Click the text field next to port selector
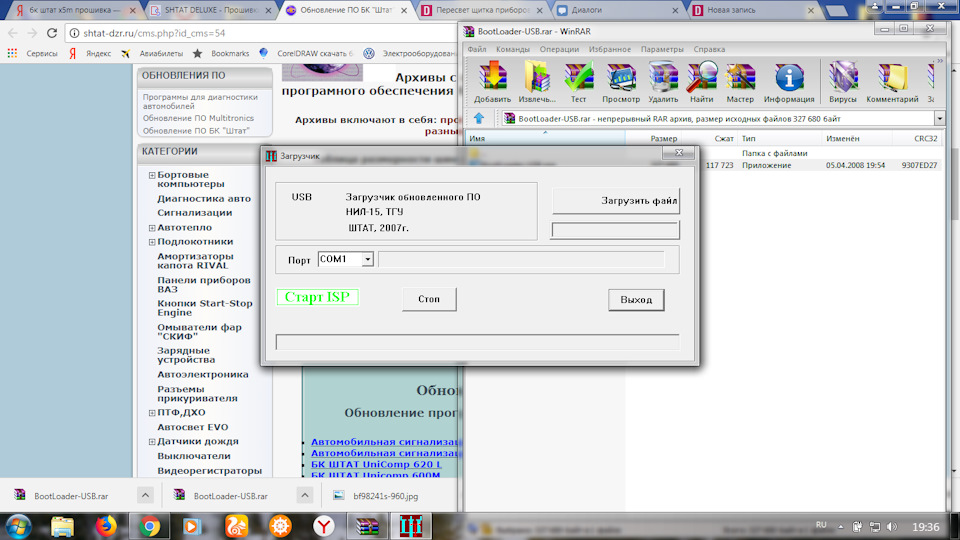The image size is (960, 540). click(x=522, y=260)
